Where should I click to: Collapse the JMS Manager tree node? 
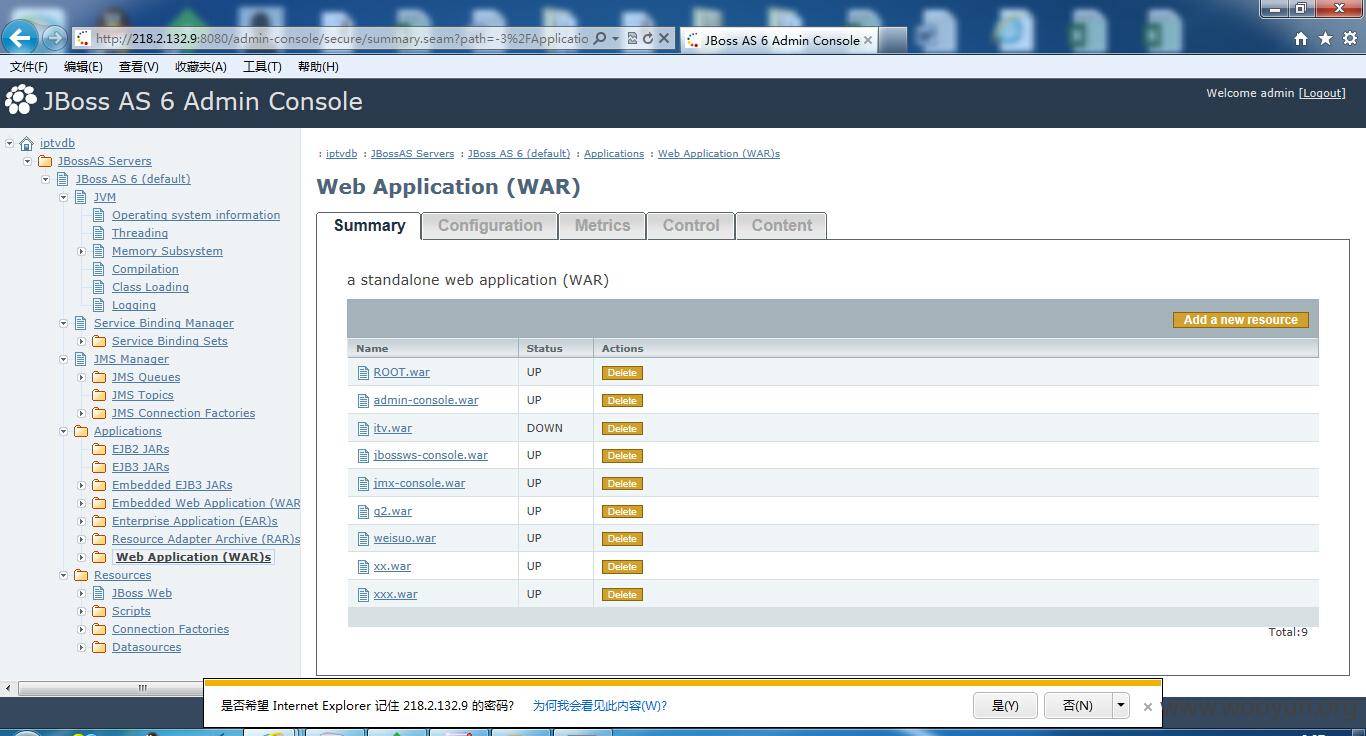coord(64,359)
